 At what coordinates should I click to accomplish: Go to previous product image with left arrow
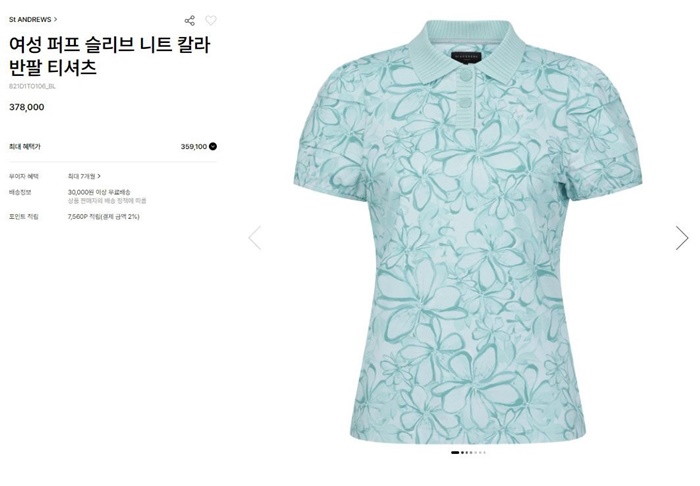pyautogui.click(x=255, y=238)
